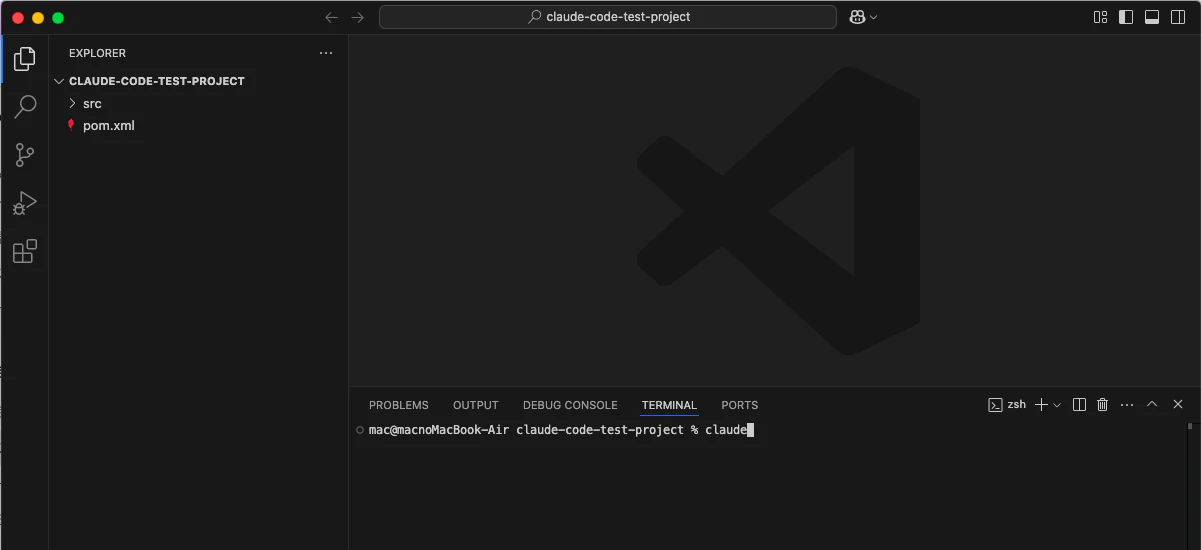
Task: Click the EXPLORER header title
Action: pos(98,53)
